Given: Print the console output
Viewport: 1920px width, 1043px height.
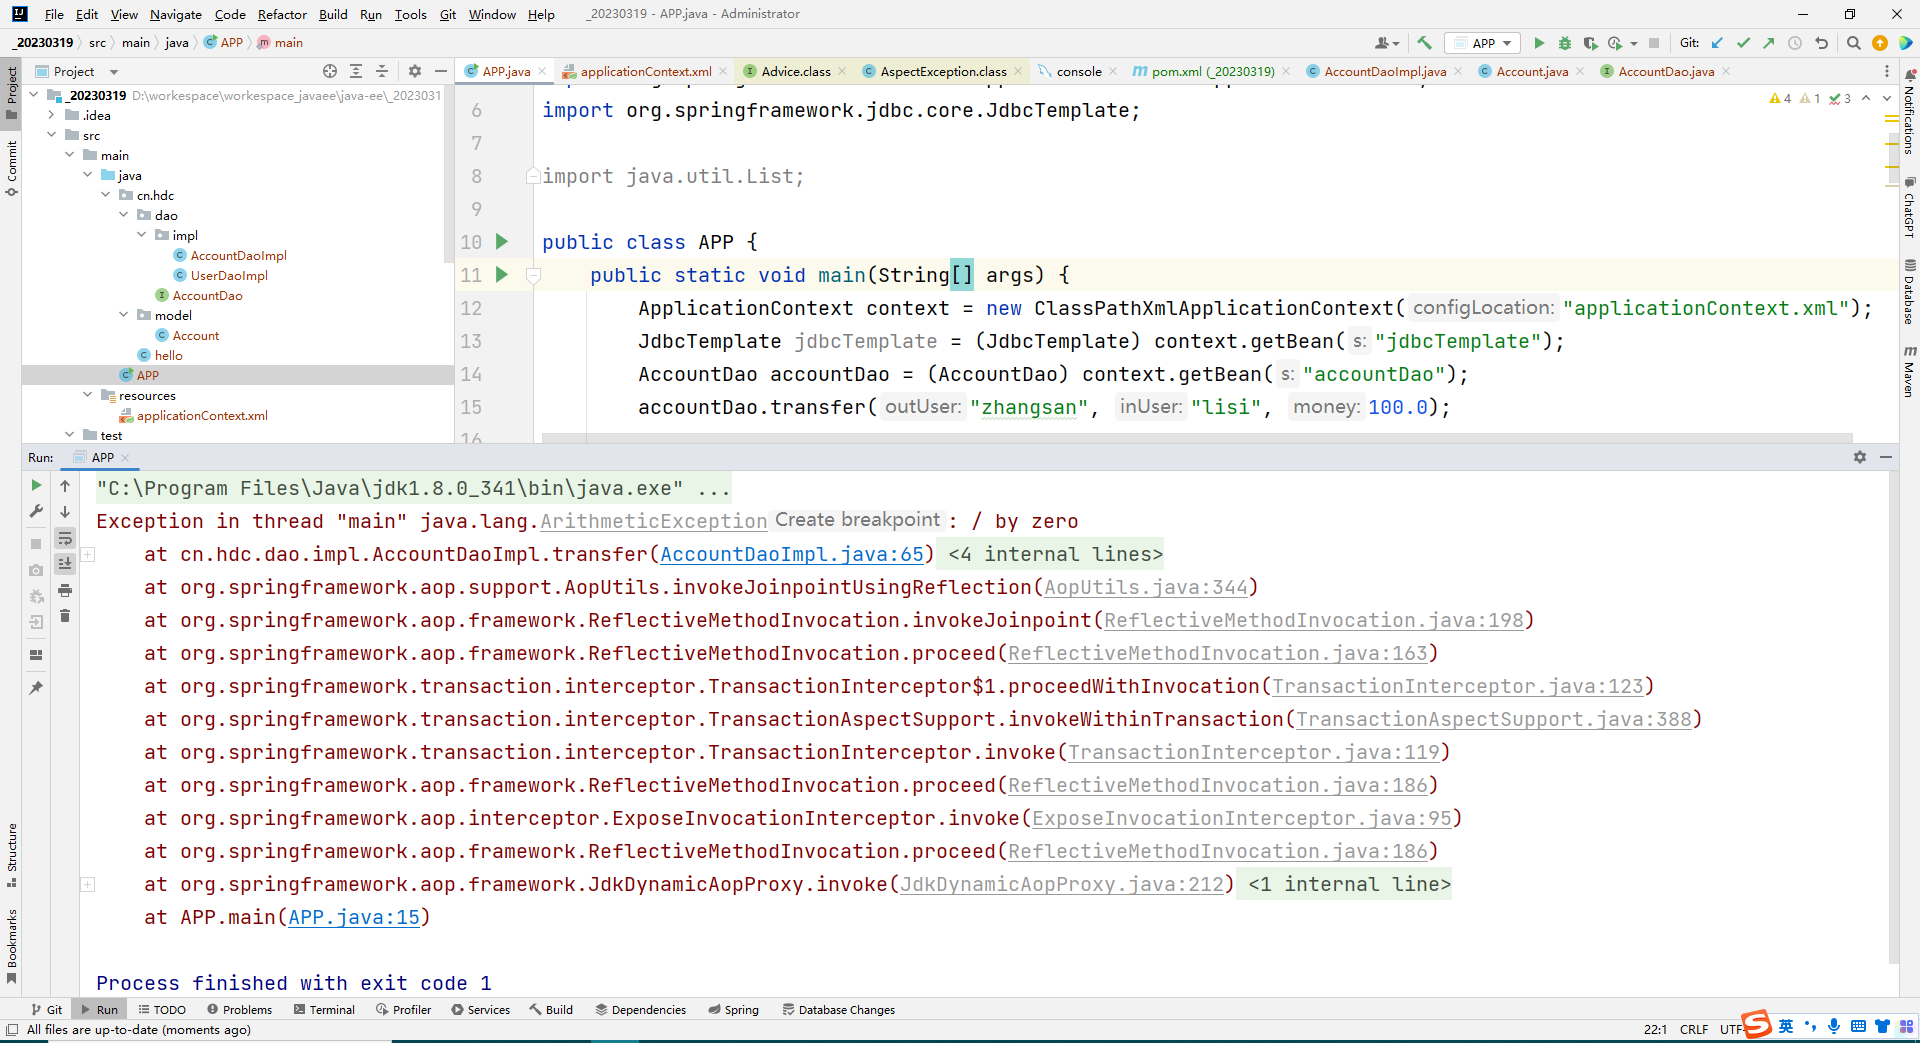Looking at the screenshot, I should tap(65, 590).
